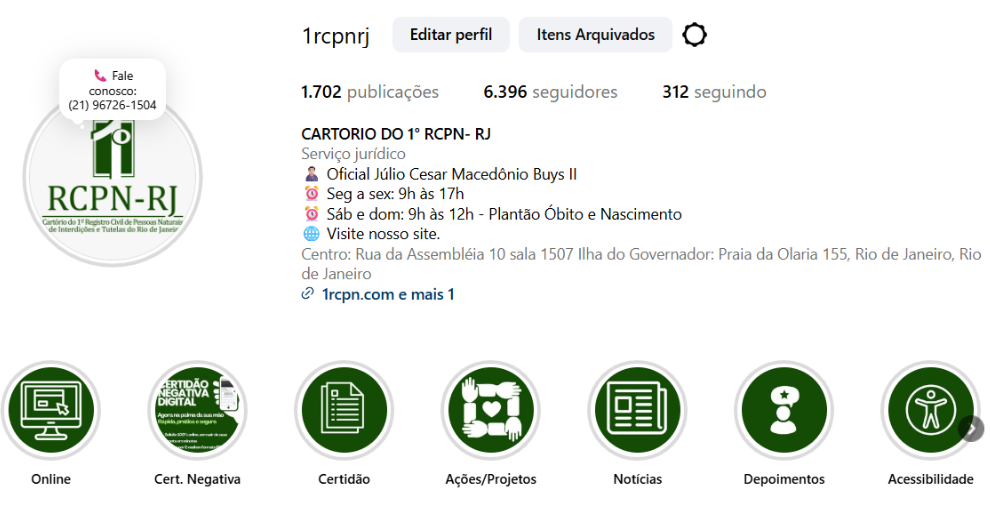990x507 pixels.
Task: Click Seg a sex: 9h às 17h text
Action: (x=395, y=194)
